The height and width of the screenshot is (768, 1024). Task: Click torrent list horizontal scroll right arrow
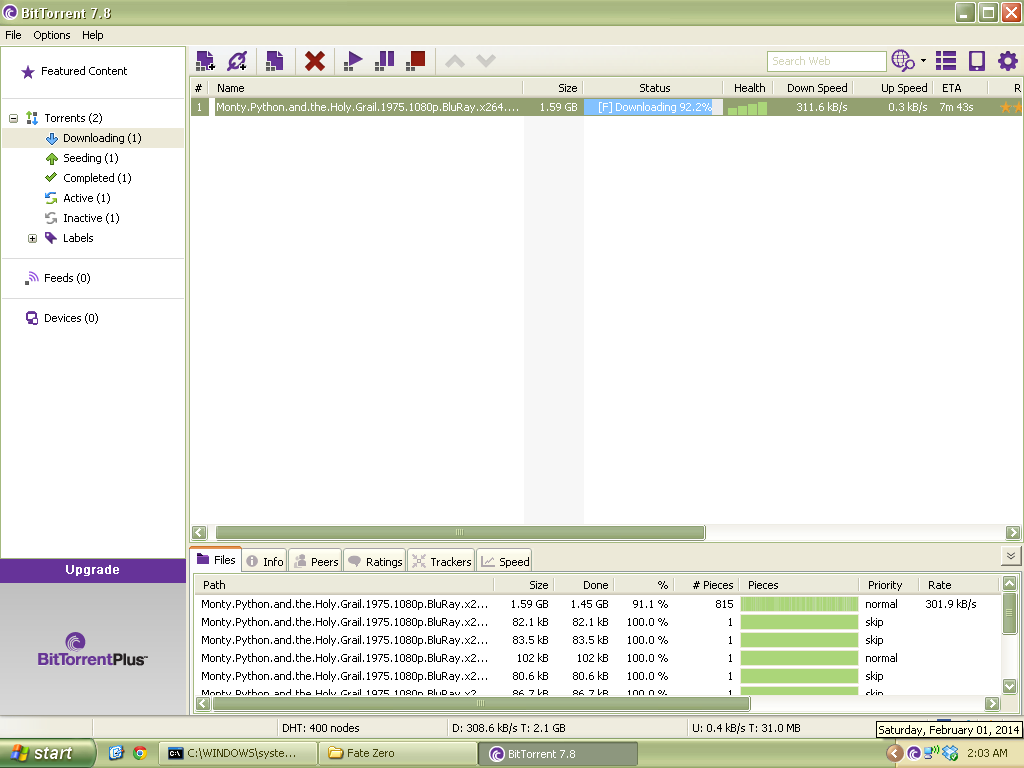pos(1013,533)
